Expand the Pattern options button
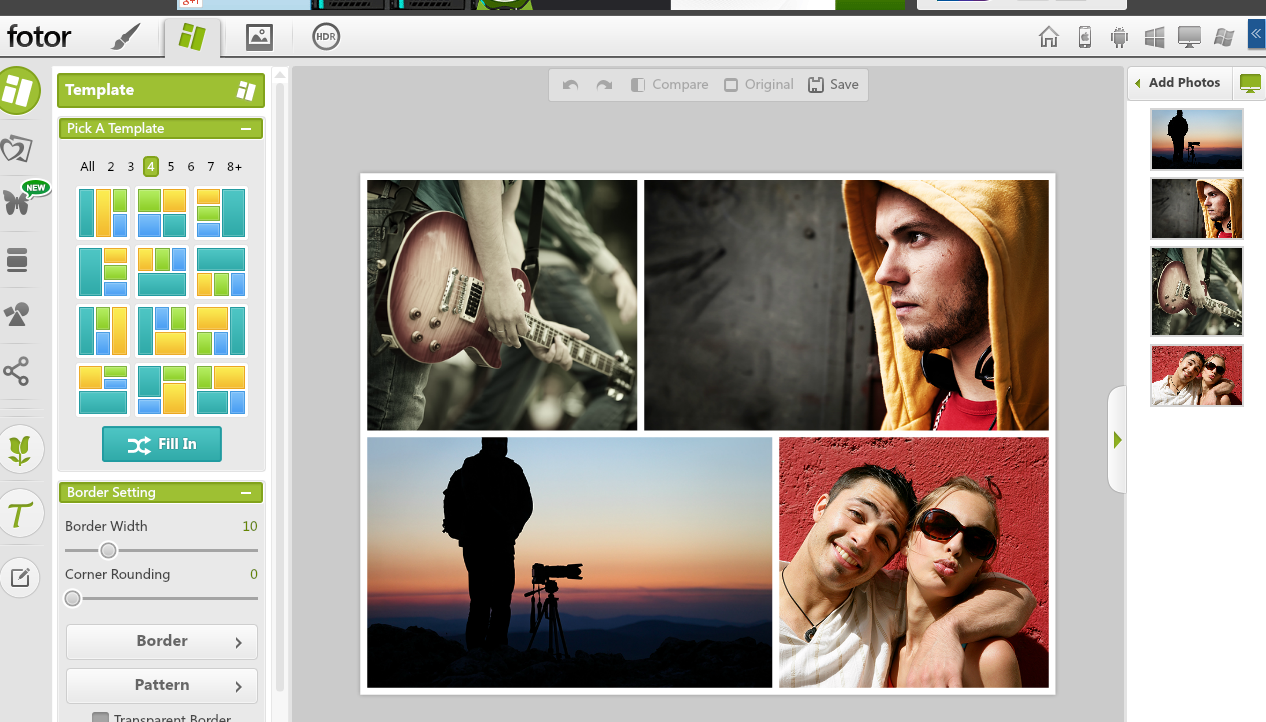 162,685
